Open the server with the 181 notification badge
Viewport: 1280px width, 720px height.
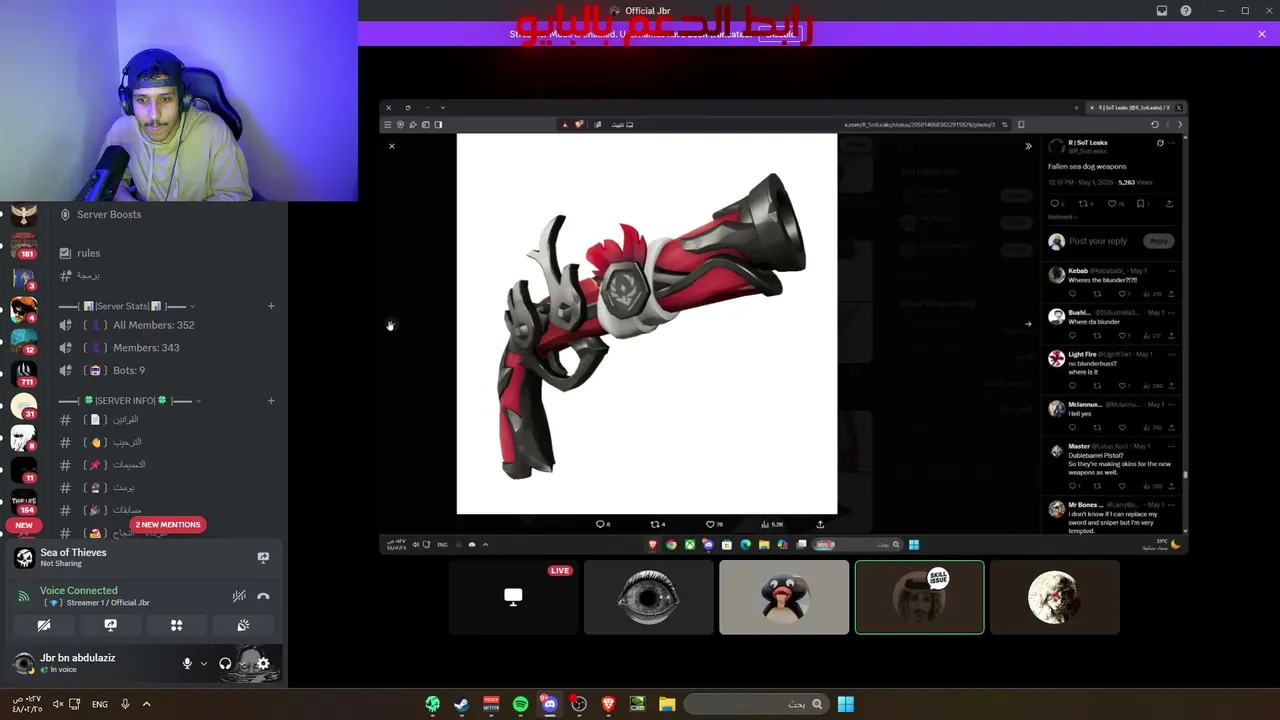(x=24, y=247)
